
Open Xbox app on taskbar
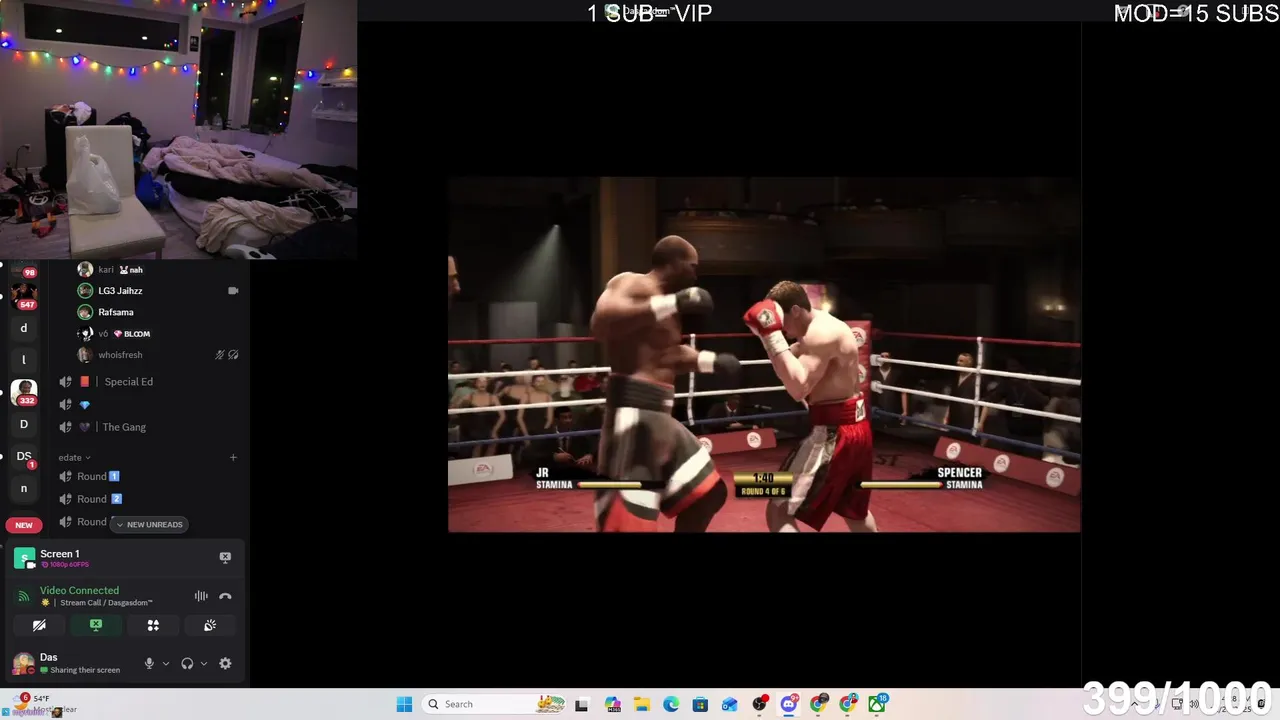(877, 704)
